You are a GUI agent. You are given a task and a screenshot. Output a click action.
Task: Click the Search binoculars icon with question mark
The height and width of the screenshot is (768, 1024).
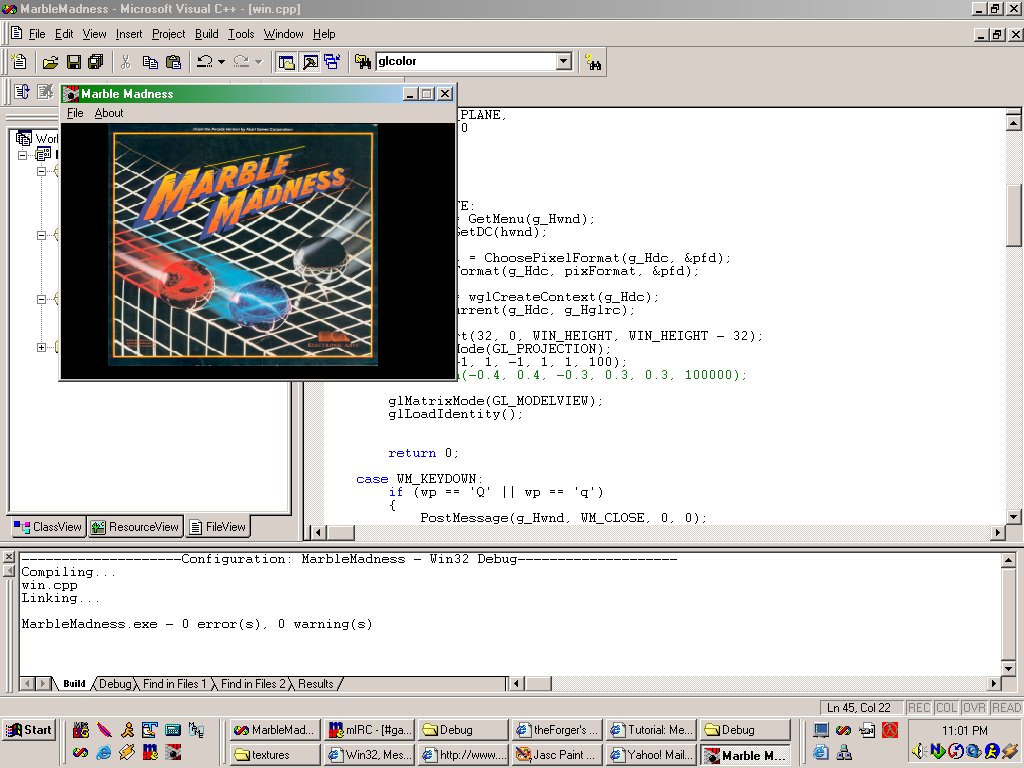tap(593, 62)
